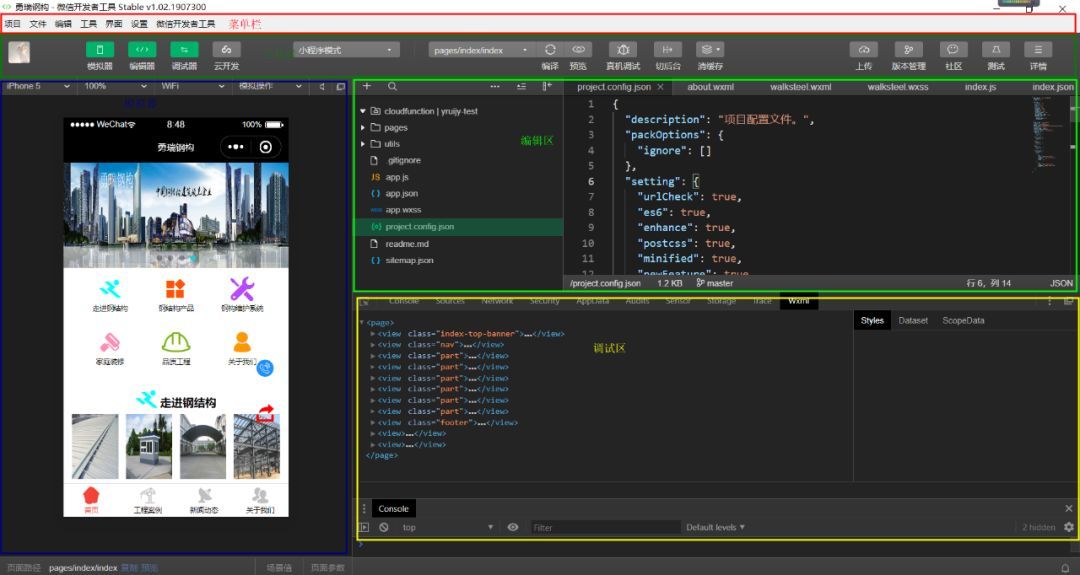The image size is (1080, 575).
Task: Open 版本管理 version control
Action: pyautogui.click(x=908, y=50)
